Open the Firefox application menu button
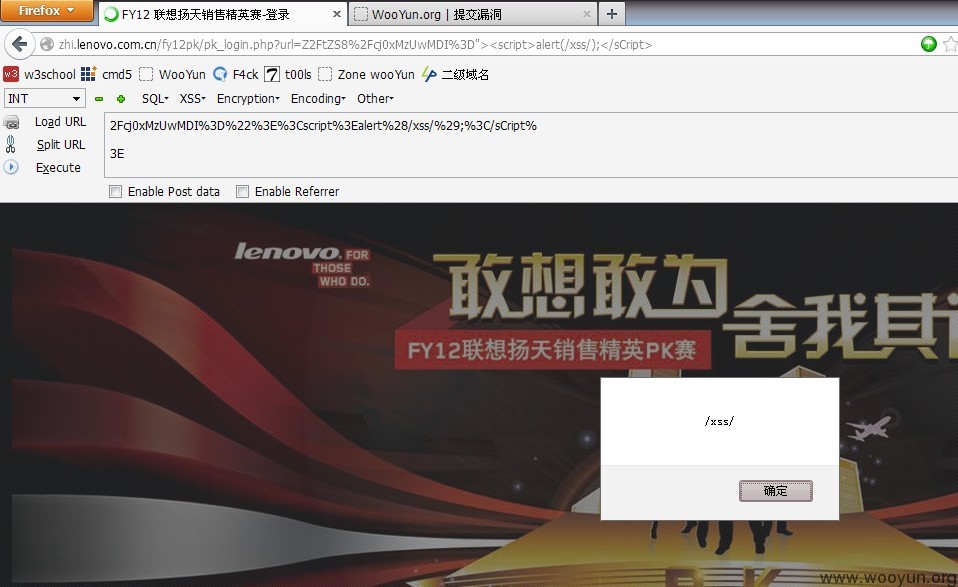 pyautogui.click(x=46, y=10)
